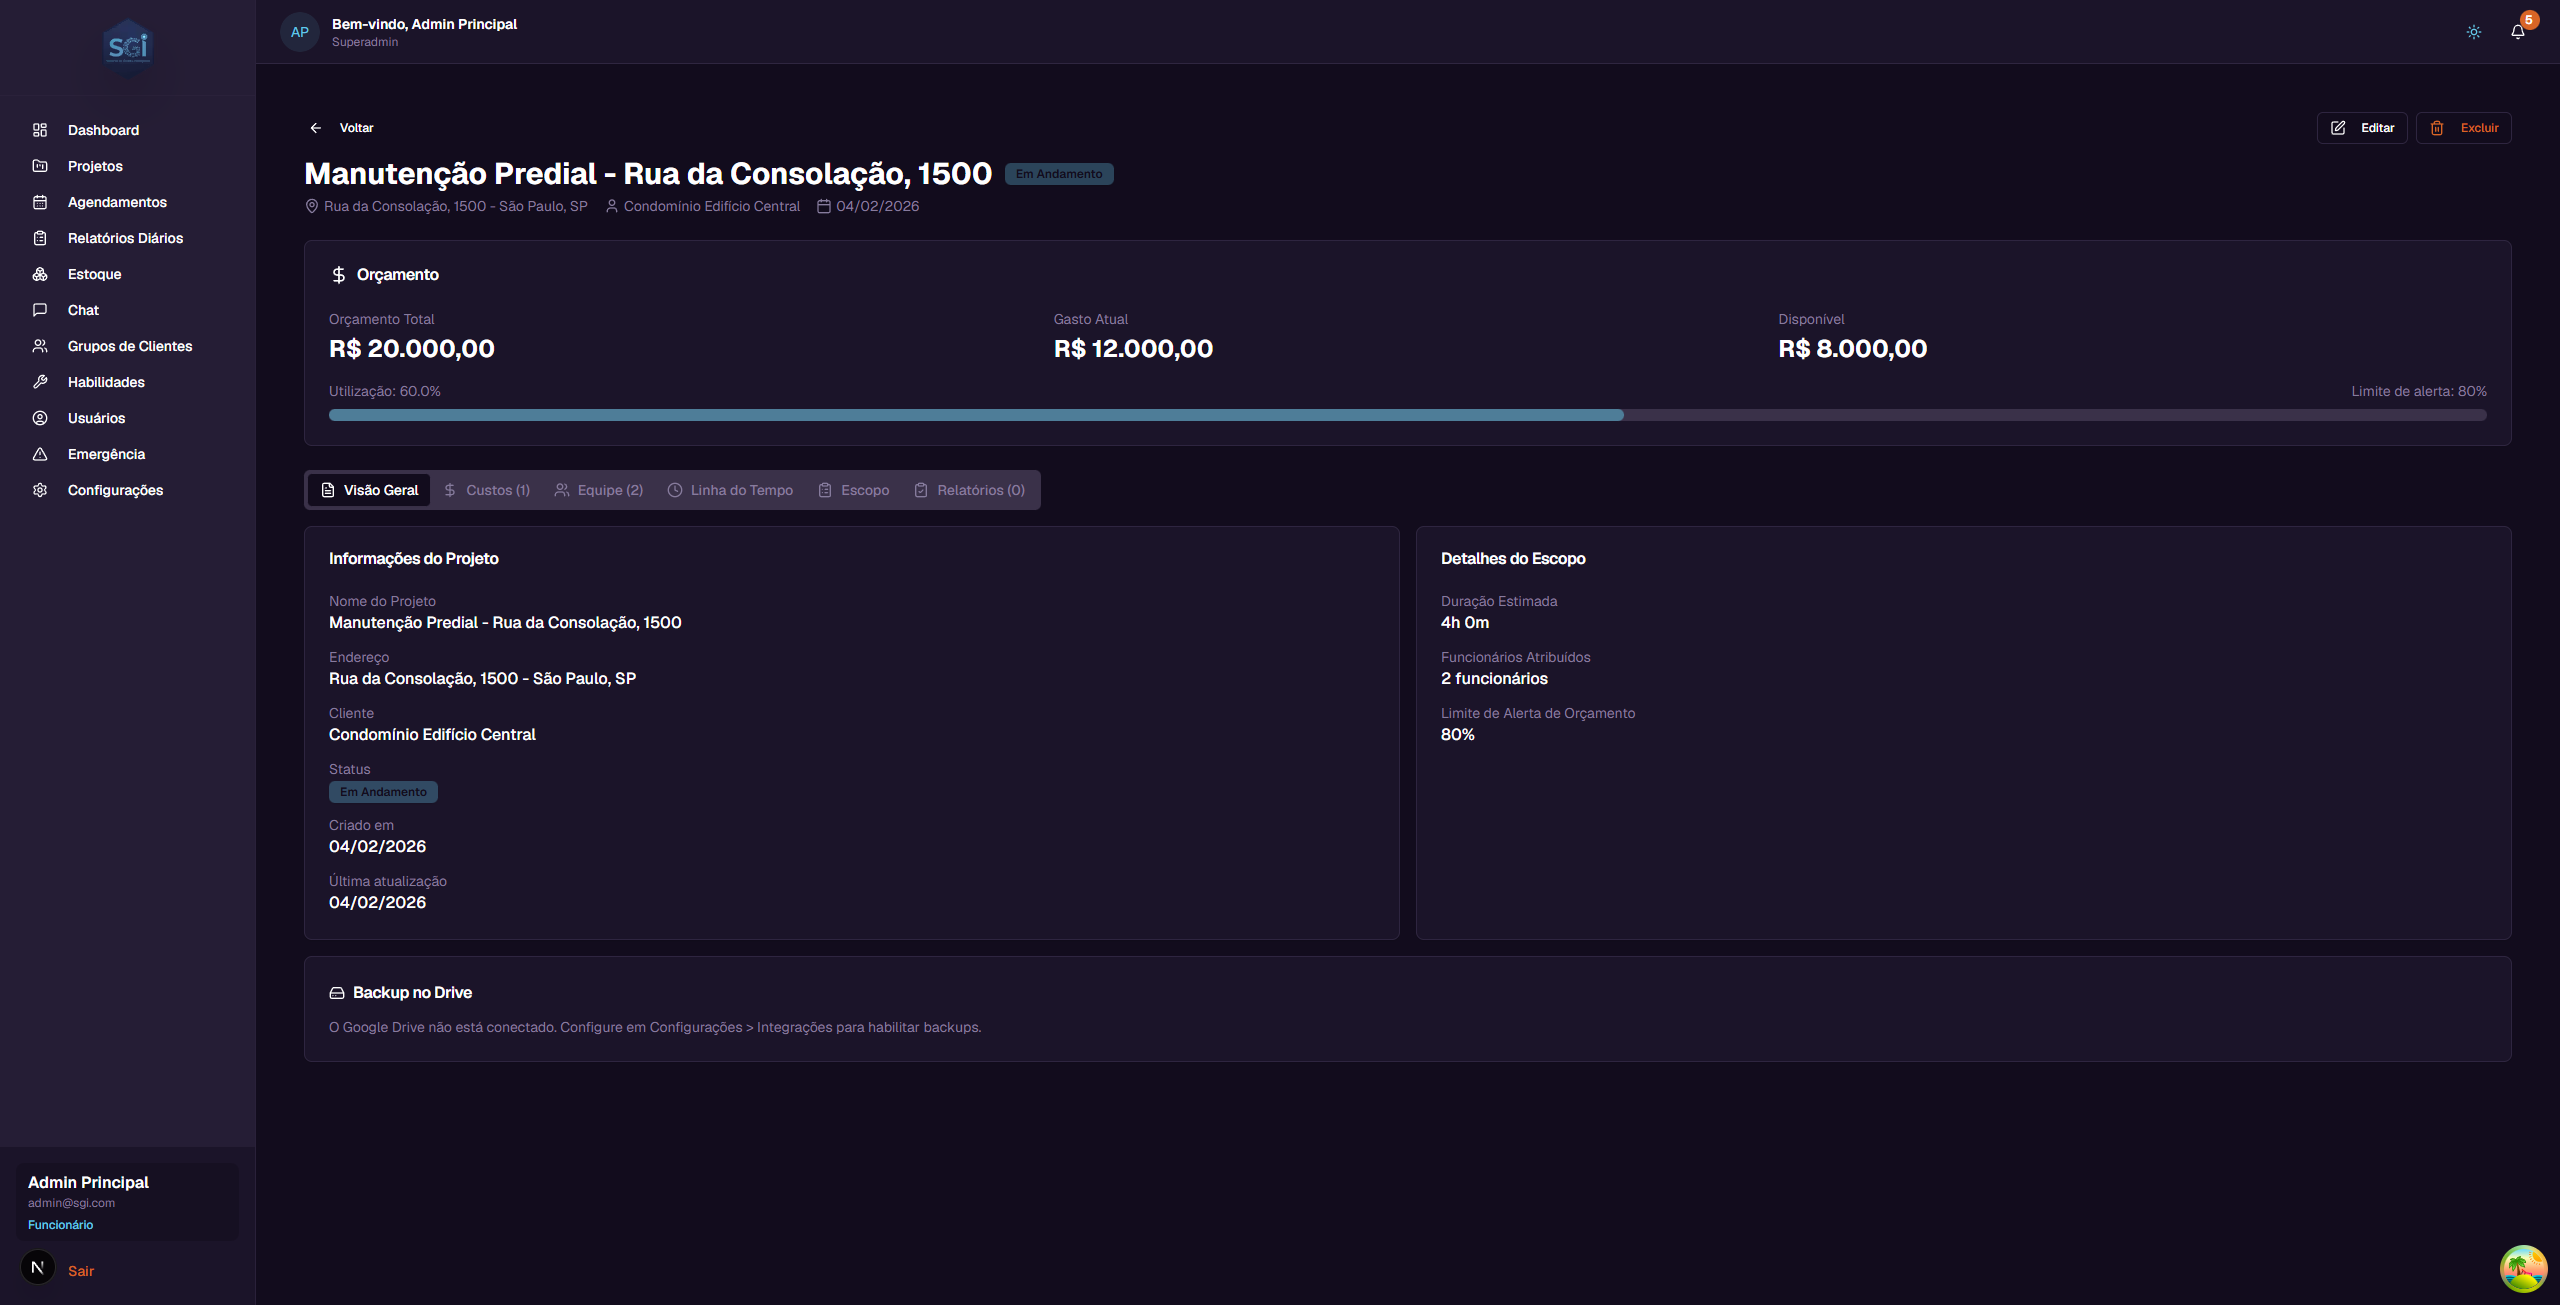Open the Agendamentos calendar section
Viewport: 2560px width, 1305px height.
117,202
